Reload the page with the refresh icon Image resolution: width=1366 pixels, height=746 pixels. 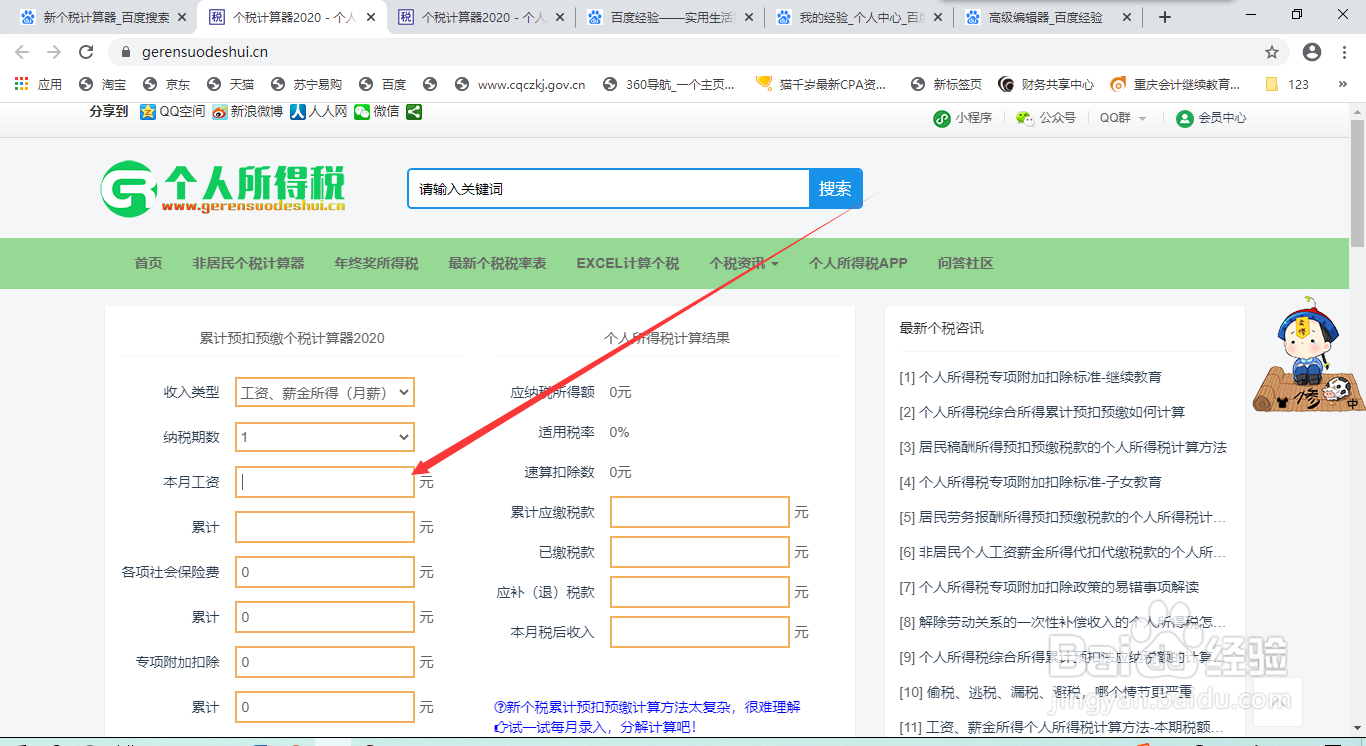click(86, 52)
